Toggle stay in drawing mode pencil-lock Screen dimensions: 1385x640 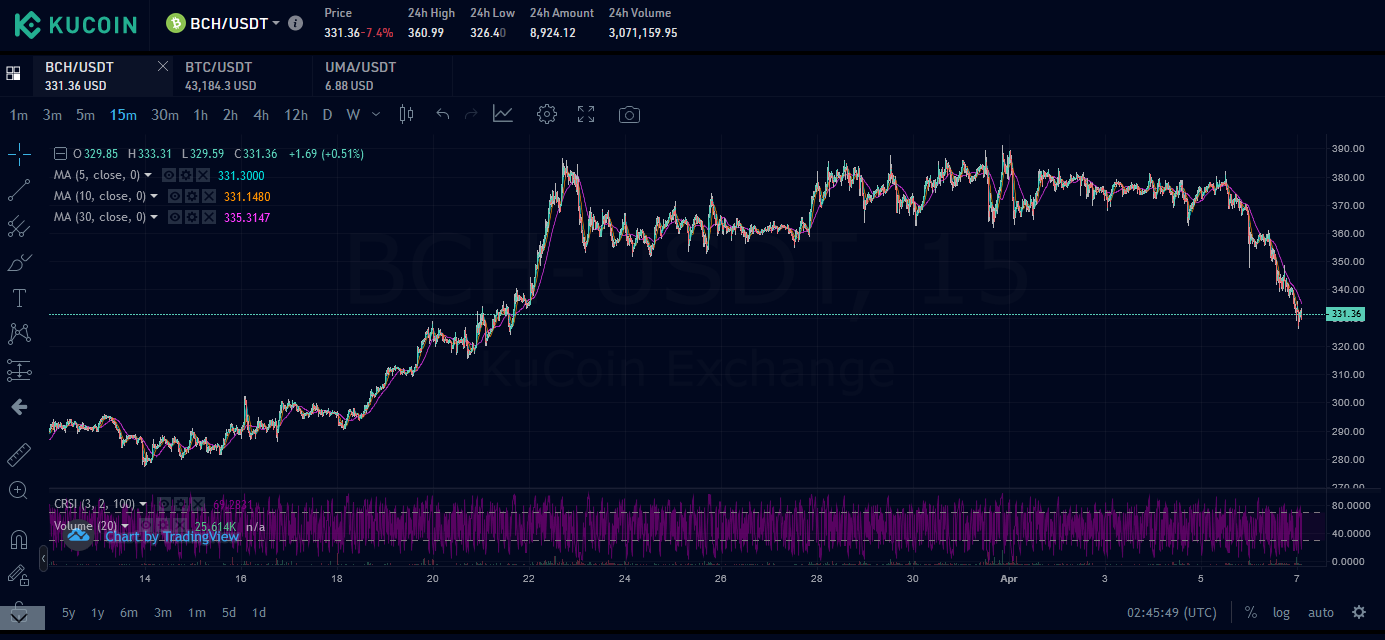pos(19,575)
